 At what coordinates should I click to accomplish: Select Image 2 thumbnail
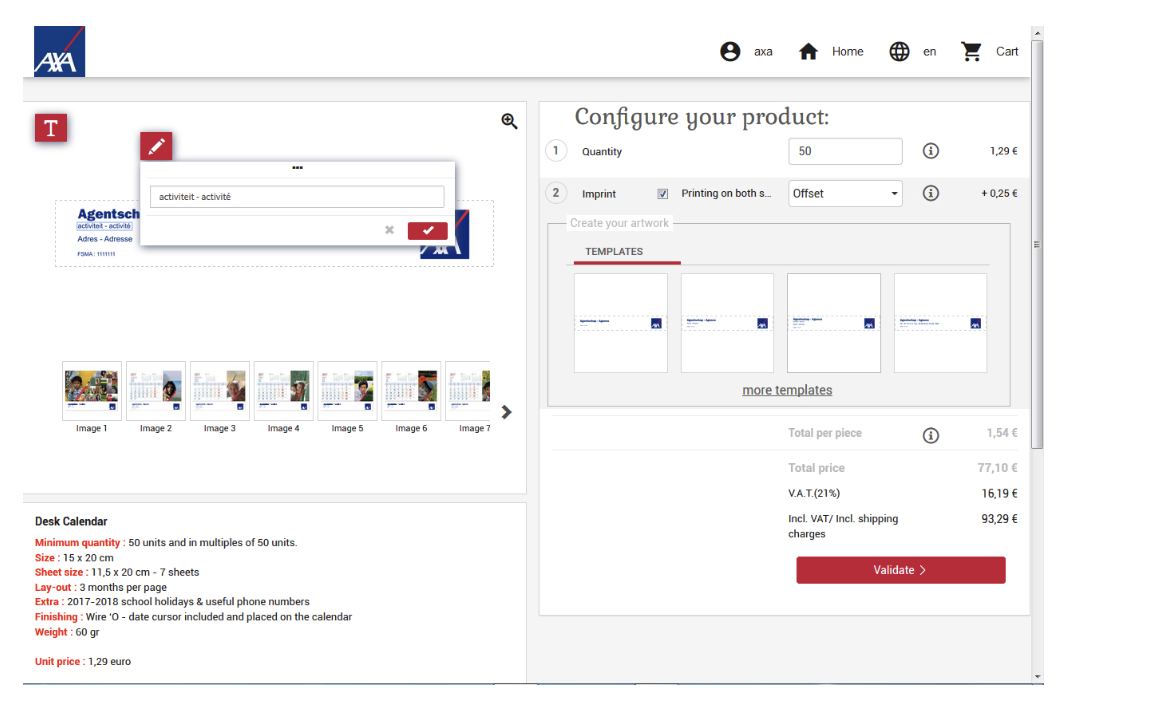tap(156, 391)
